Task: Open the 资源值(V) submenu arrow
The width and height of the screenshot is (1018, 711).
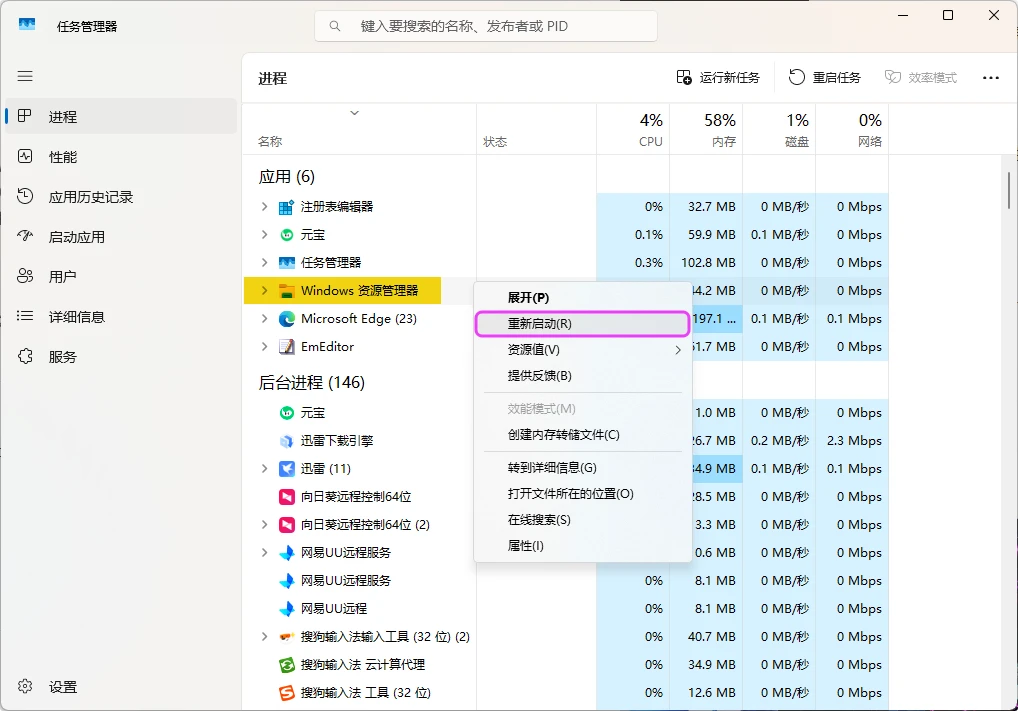Action: pyautogui.click(x=678, y=350)
